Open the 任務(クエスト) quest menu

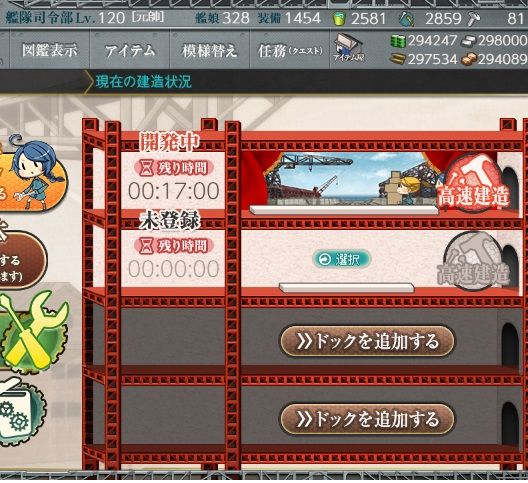tap(290, 51)
